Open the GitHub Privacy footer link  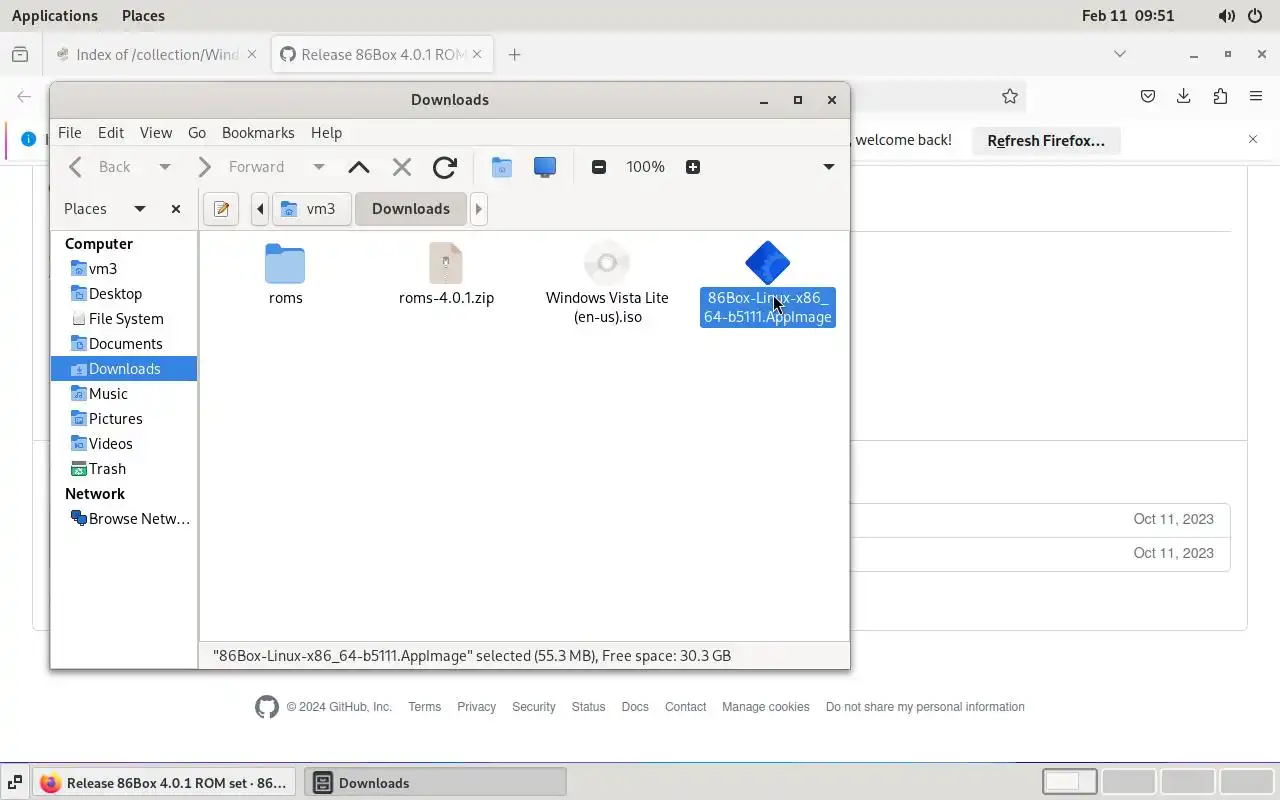click(476, 707)
